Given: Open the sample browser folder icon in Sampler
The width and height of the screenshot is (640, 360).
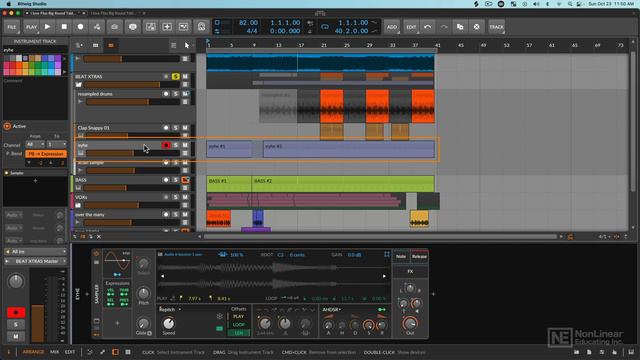Looking at the screenshot, I should coord(160,254).
